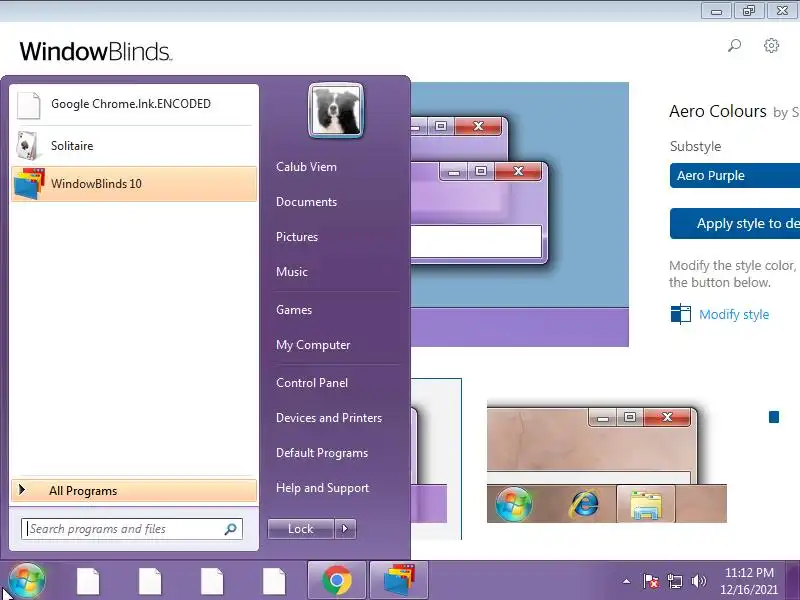Launch Google Chrome from the taskbar
This screenshot has height=600, width=800.
pos(336,581)
